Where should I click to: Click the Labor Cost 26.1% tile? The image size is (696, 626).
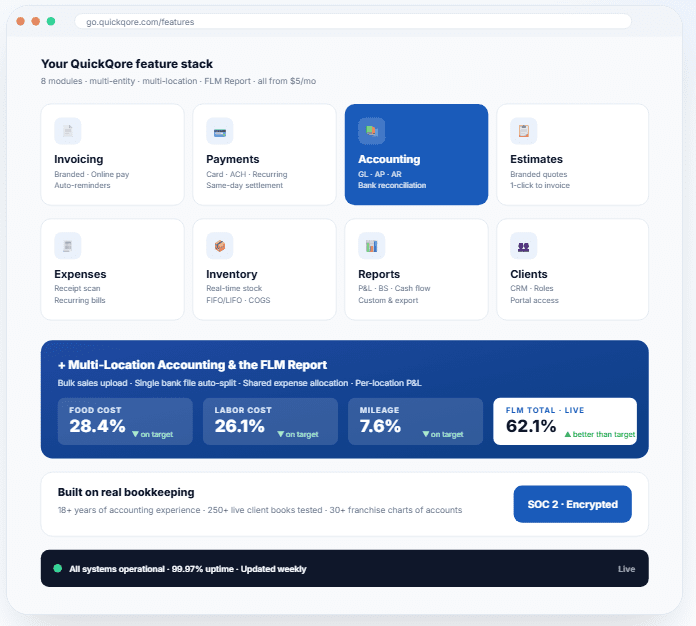point(270,421)
